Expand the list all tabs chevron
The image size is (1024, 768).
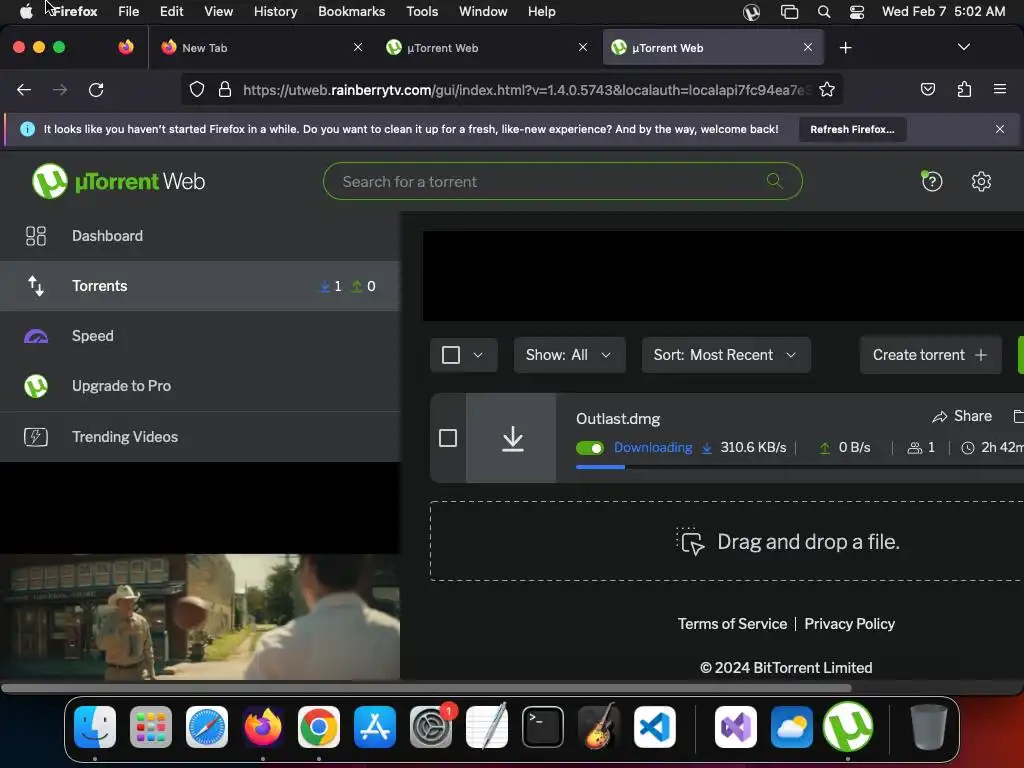click(963, 47)
